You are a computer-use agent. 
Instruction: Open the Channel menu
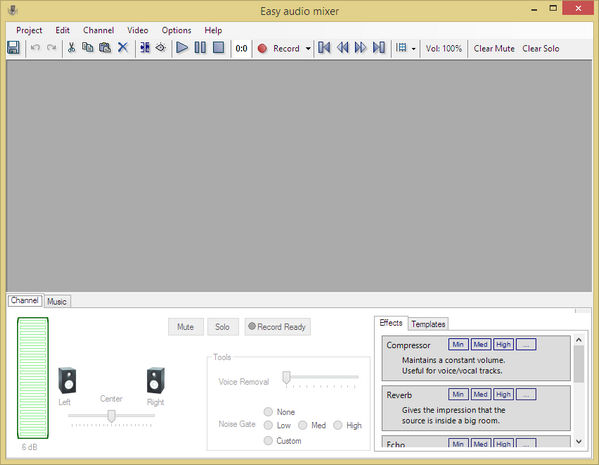tap(99, 30)
